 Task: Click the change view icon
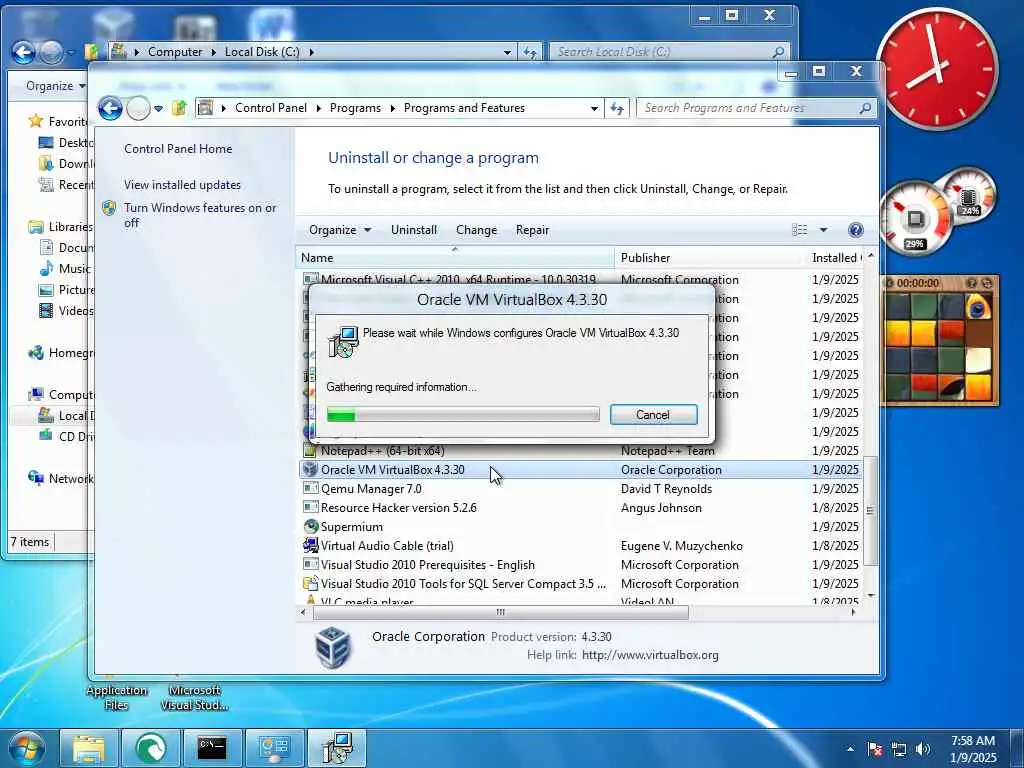[799, 230]
